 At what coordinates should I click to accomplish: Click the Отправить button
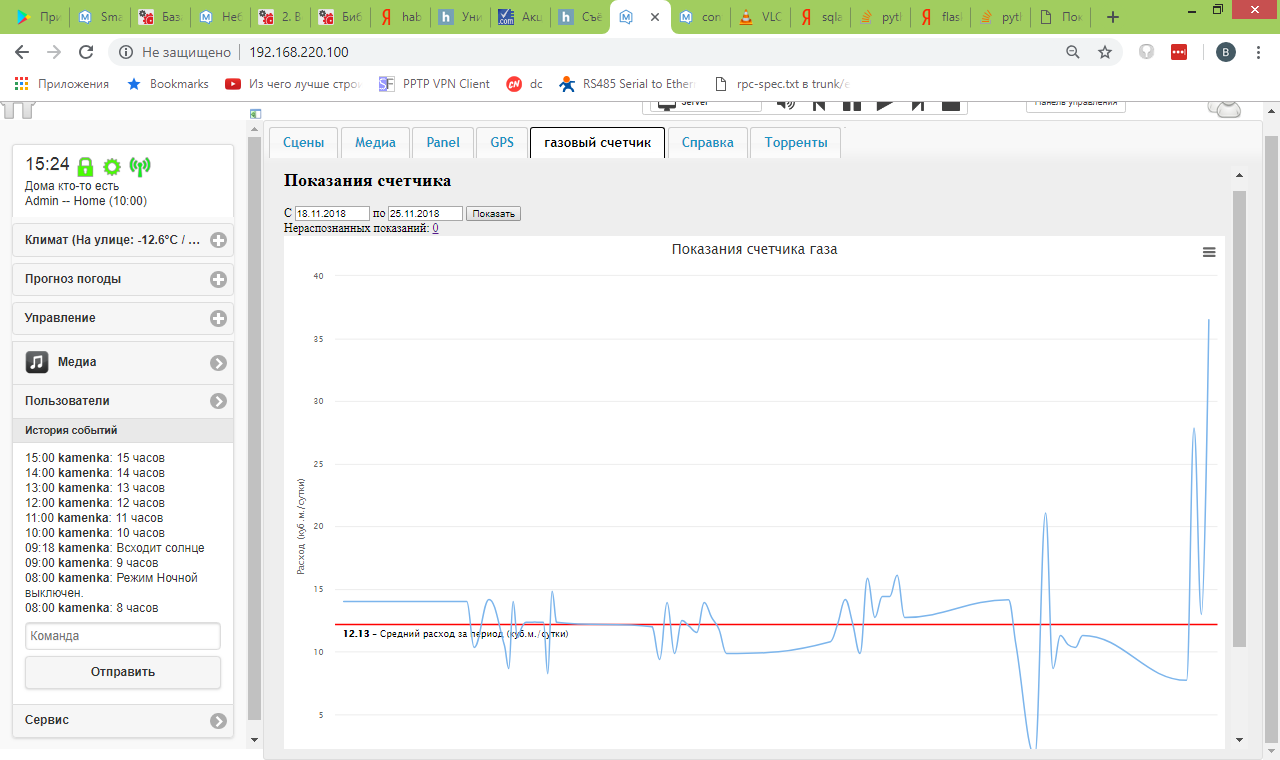pos(123,672)
